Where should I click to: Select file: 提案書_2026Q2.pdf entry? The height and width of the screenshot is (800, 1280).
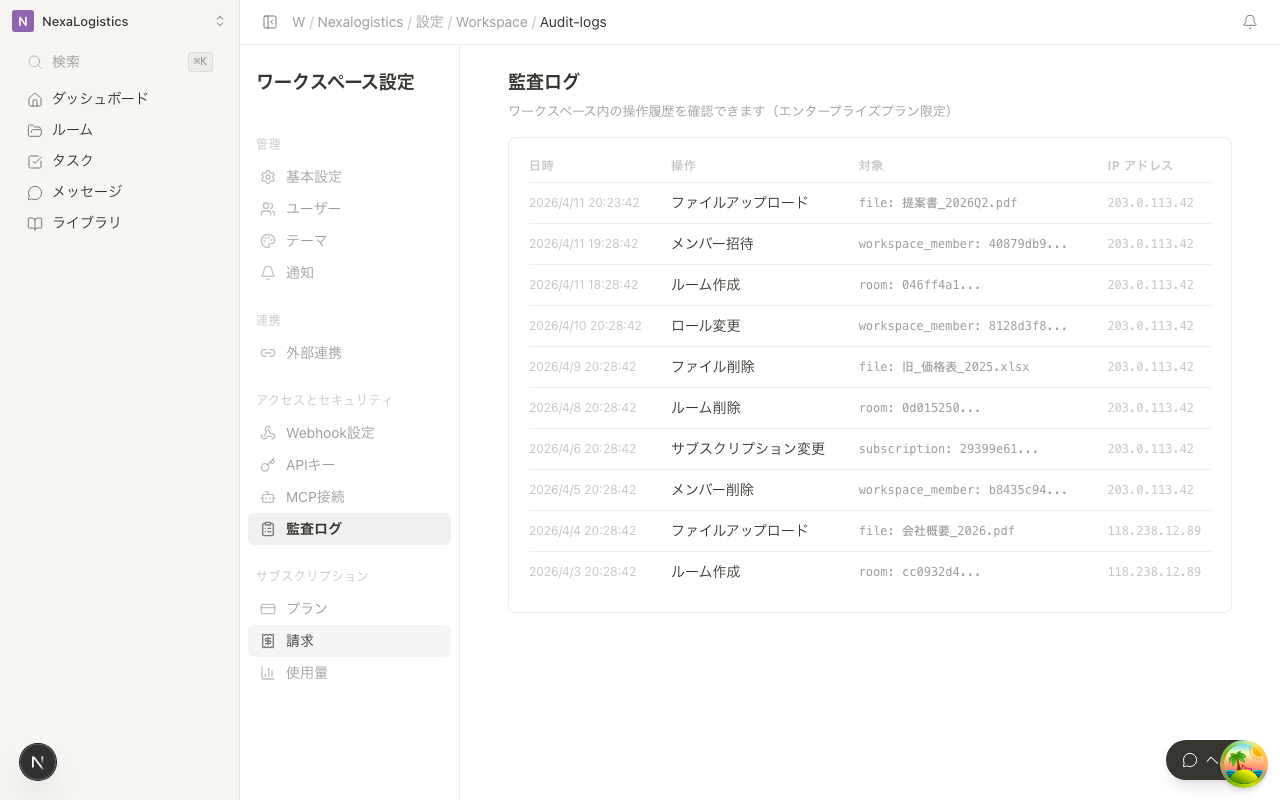[938, 203]
